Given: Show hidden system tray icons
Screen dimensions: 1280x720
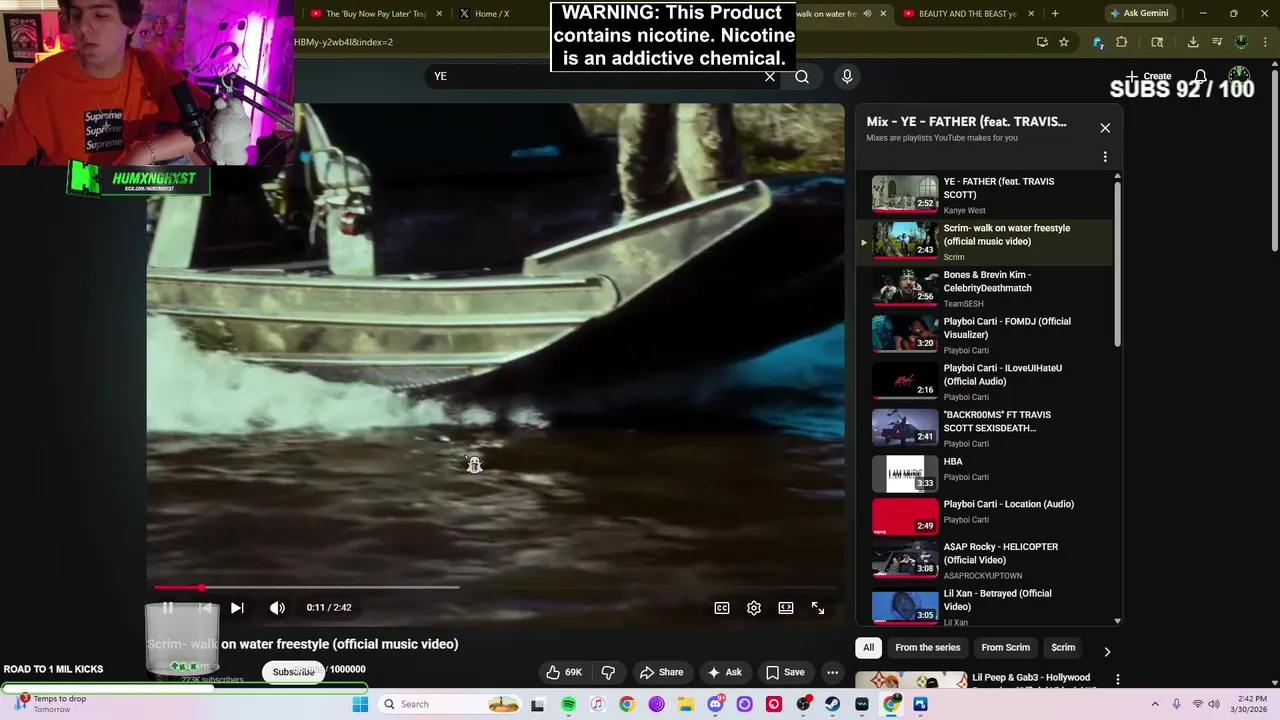Looking at the screenshot, I should 1155,704.
